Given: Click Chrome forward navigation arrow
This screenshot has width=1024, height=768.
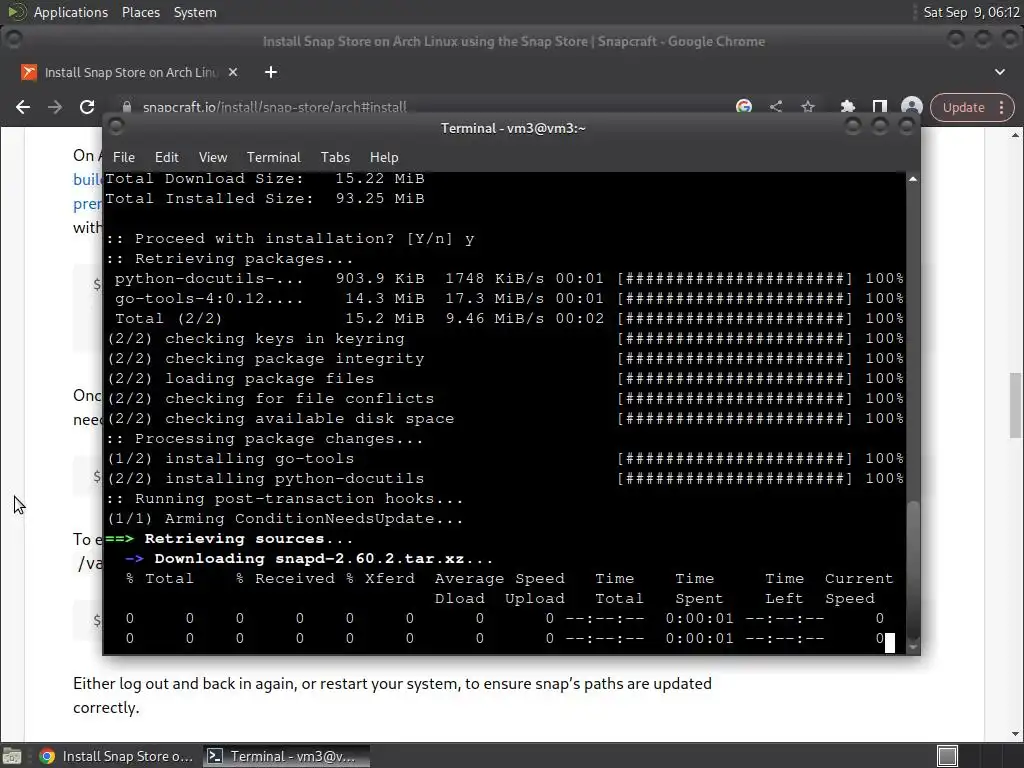Looking at the screenshot, I should pos(55,107).
